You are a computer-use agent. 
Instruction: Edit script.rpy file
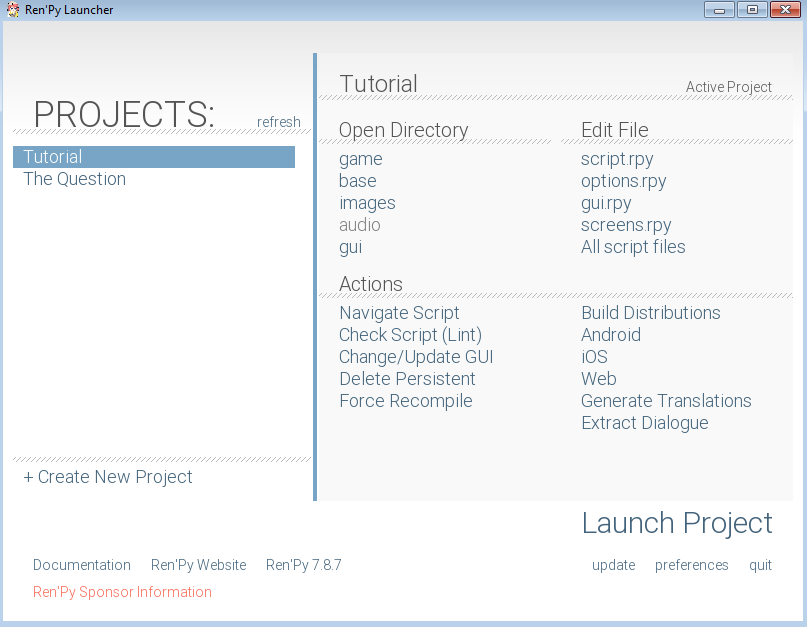617,160
